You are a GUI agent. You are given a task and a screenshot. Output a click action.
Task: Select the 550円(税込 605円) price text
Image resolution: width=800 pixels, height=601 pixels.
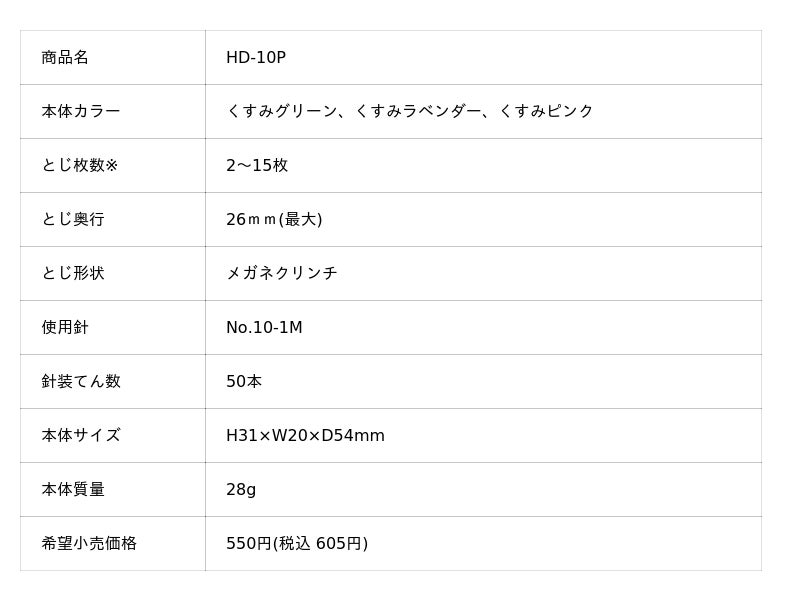(297, 544)
